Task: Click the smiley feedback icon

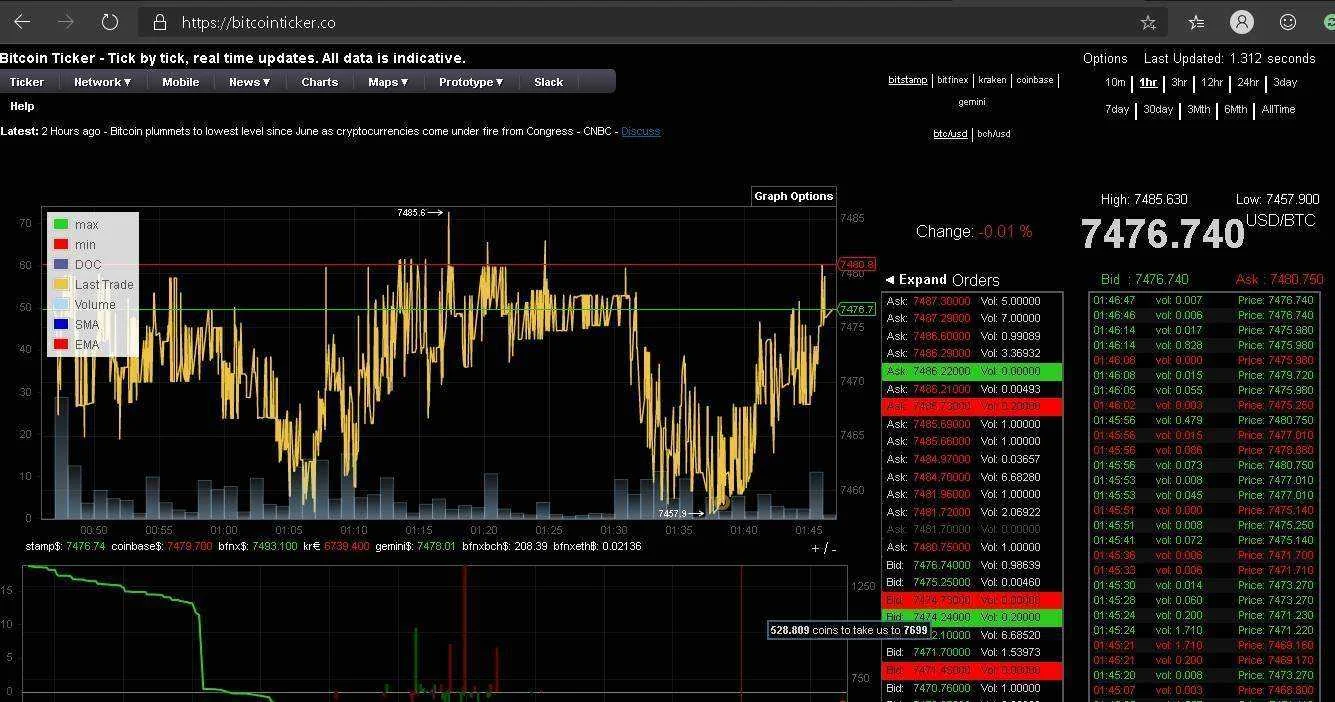Action: (1288, 22)
